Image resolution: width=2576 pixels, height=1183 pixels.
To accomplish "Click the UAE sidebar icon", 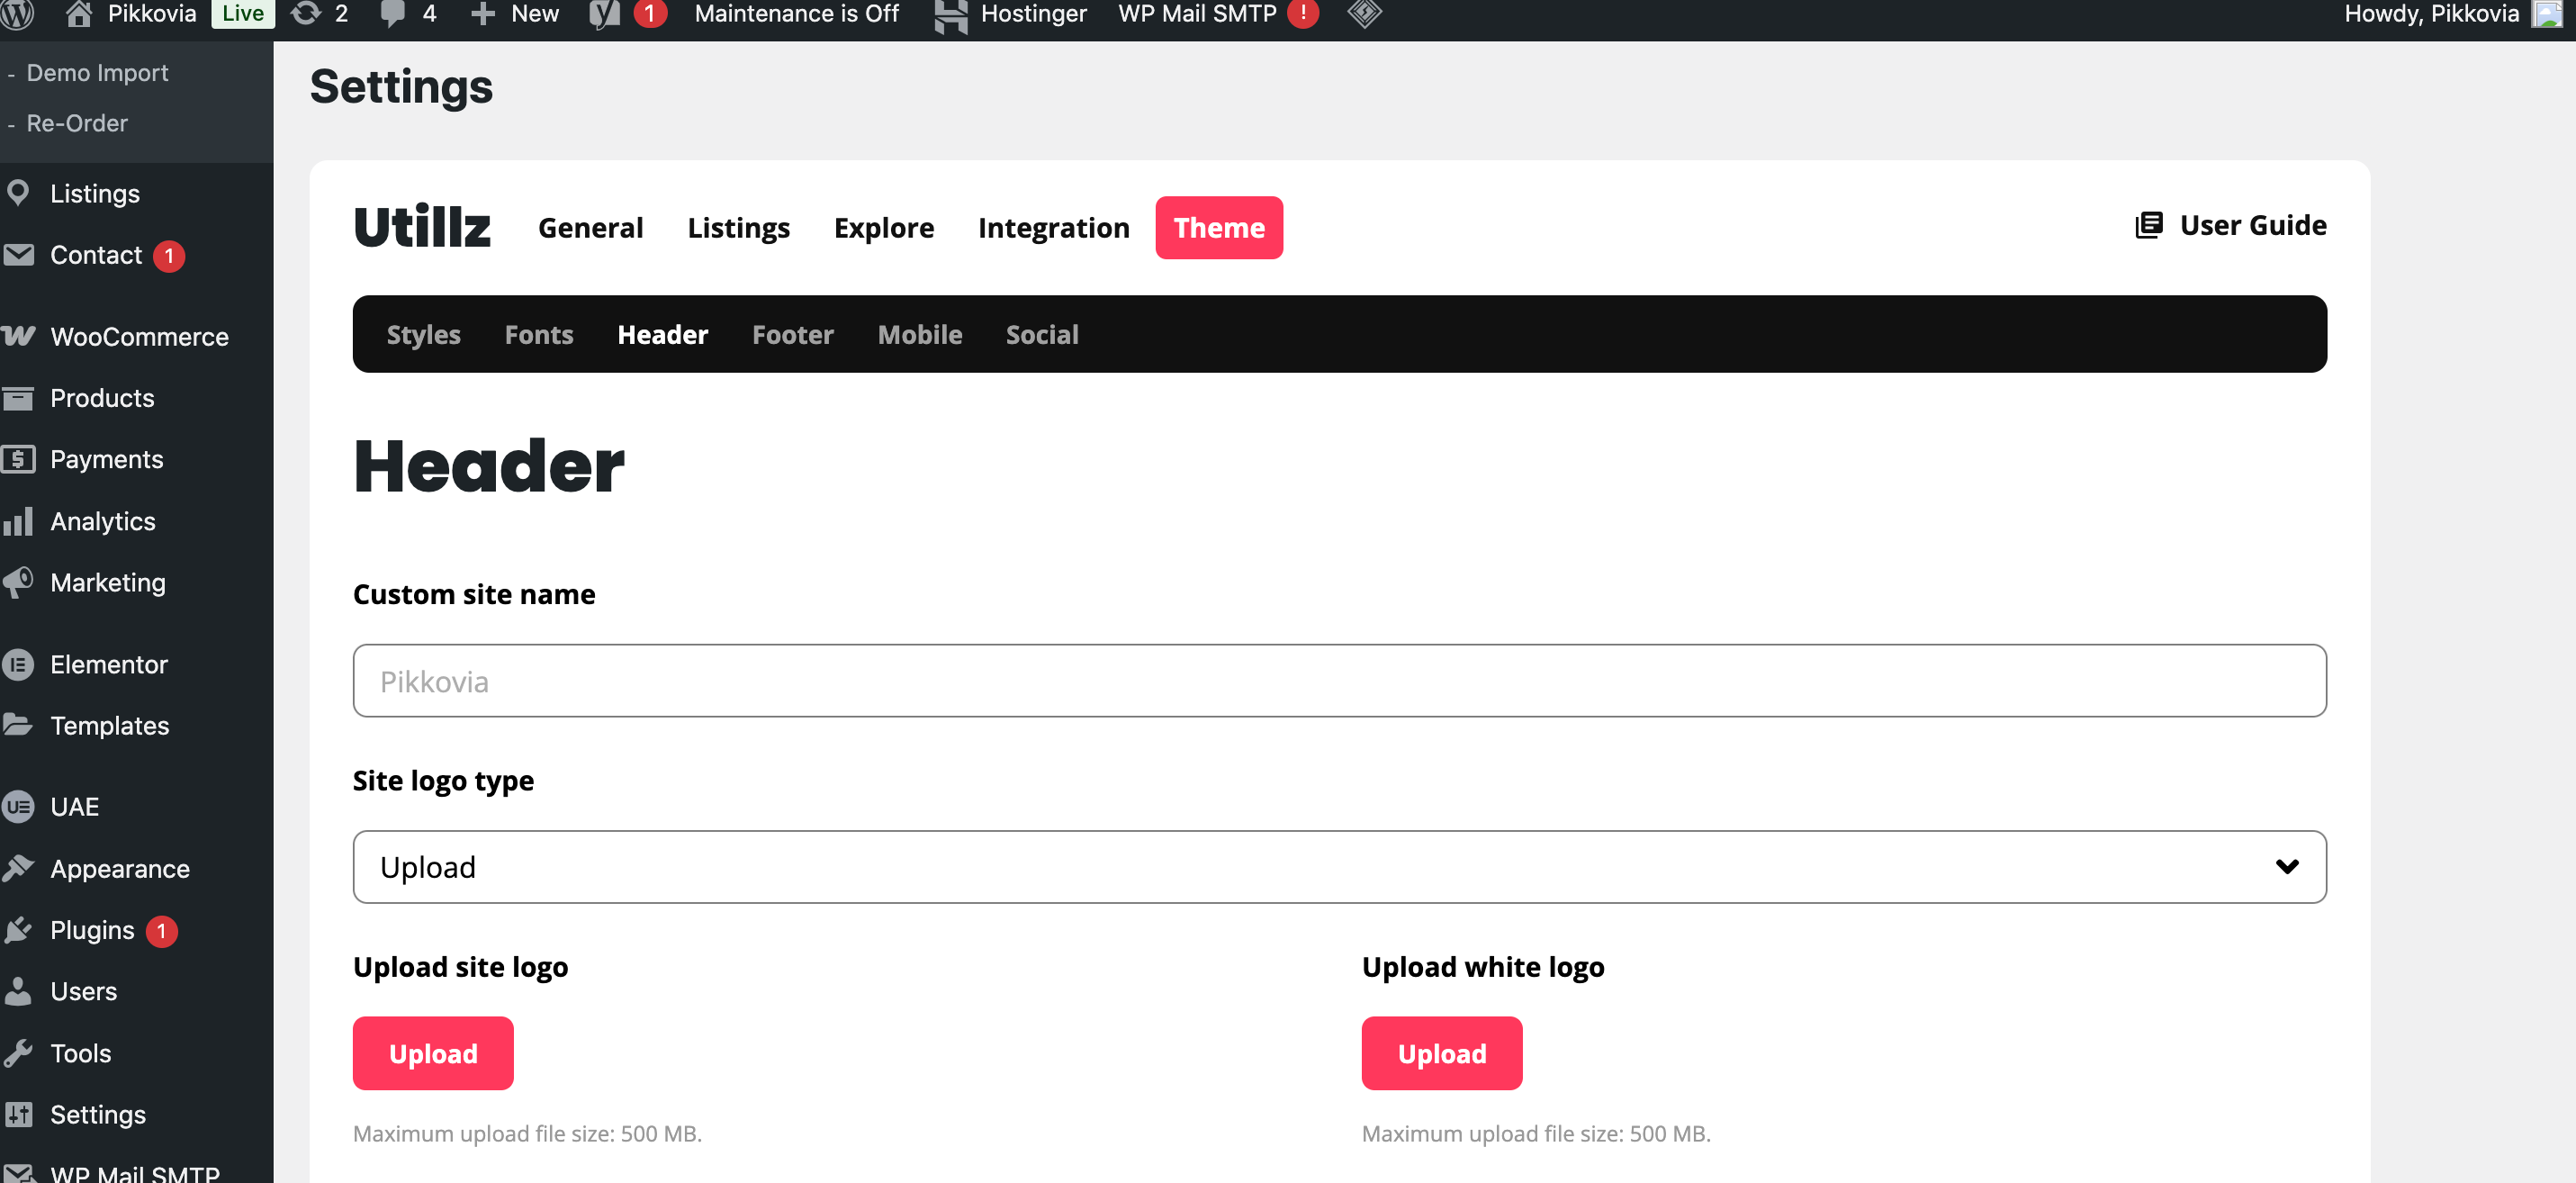I will 18,807.
